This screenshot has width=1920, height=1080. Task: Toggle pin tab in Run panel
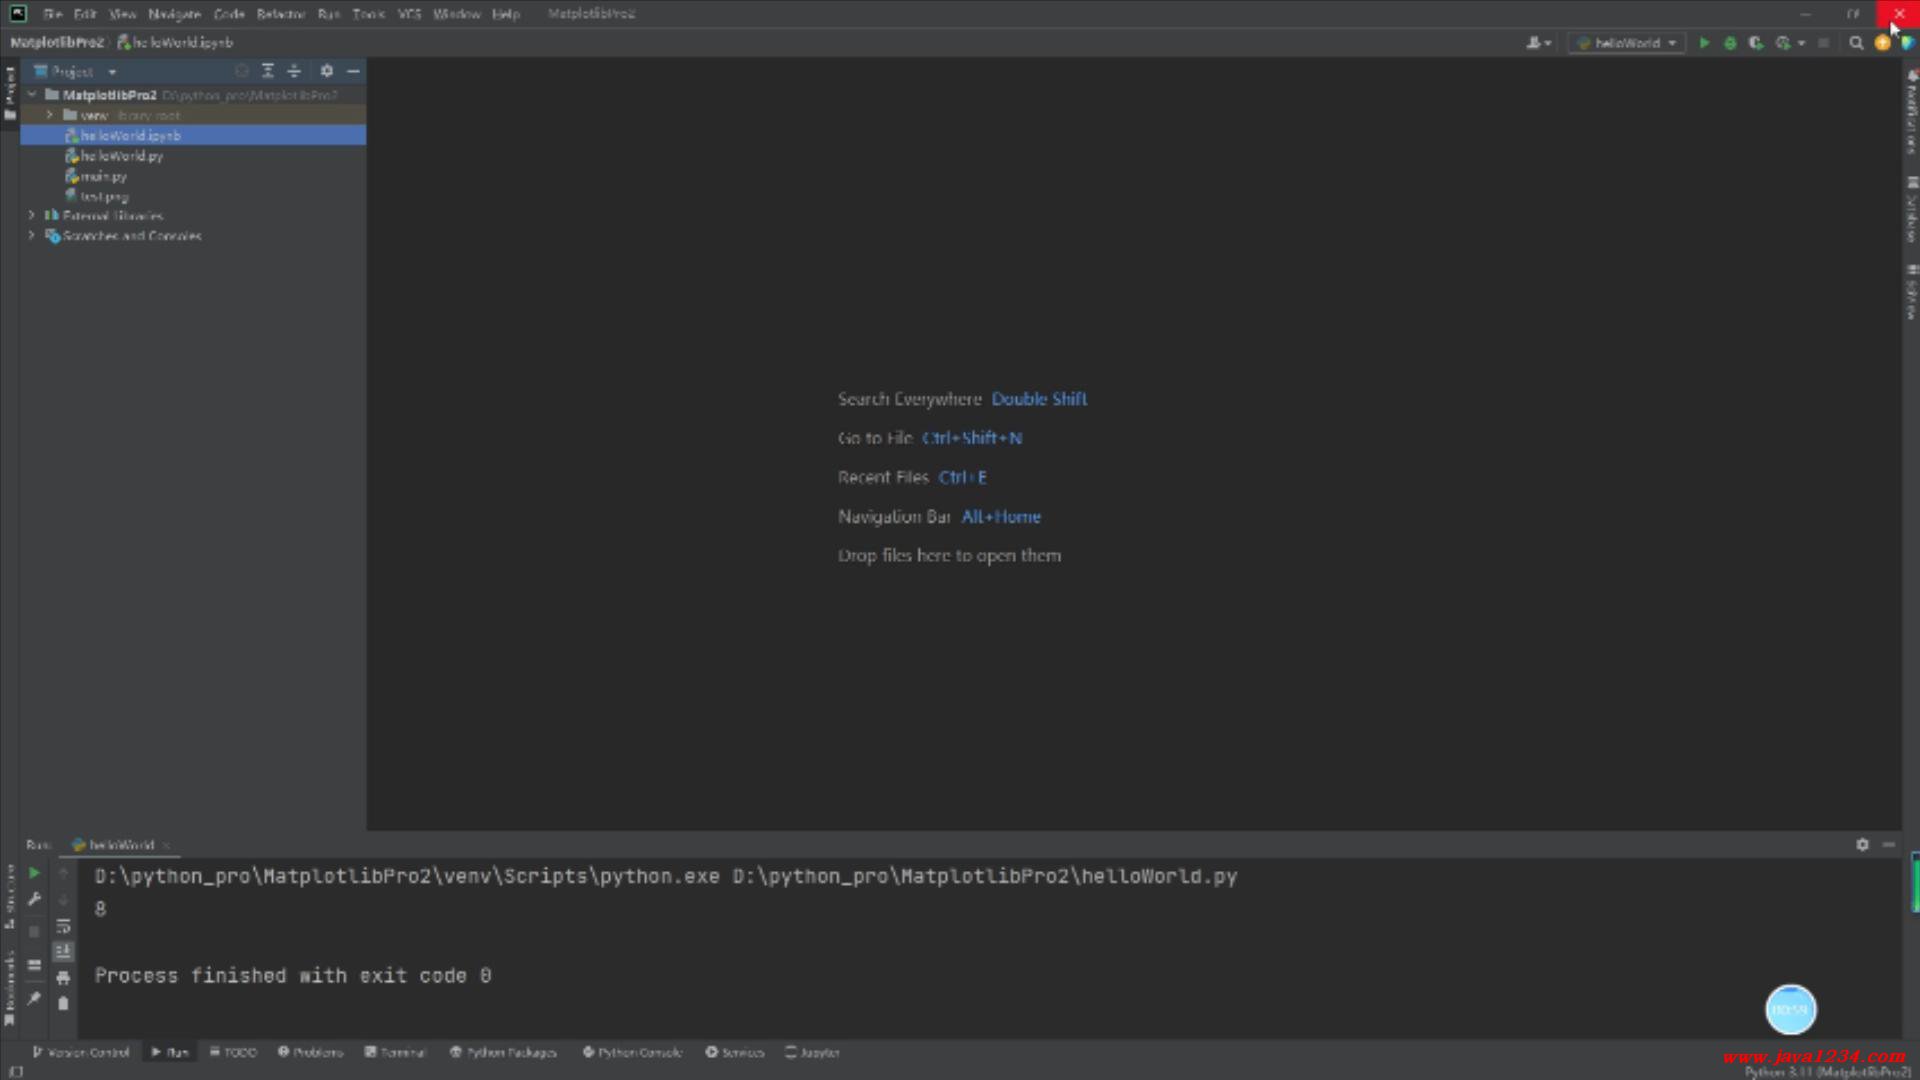pyautogui.click(x=34, y=998)
